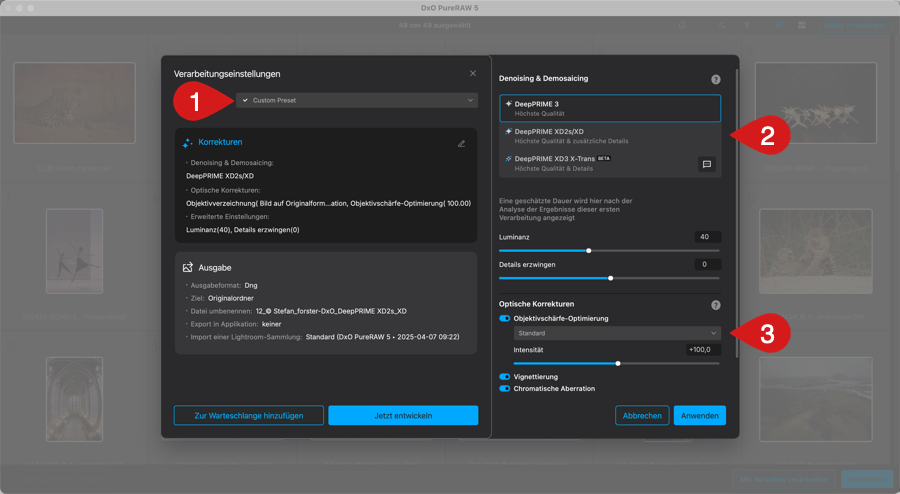Toggle the Vignettierung switch
This screenshot has height=494, width=900.
pos(505,377)
